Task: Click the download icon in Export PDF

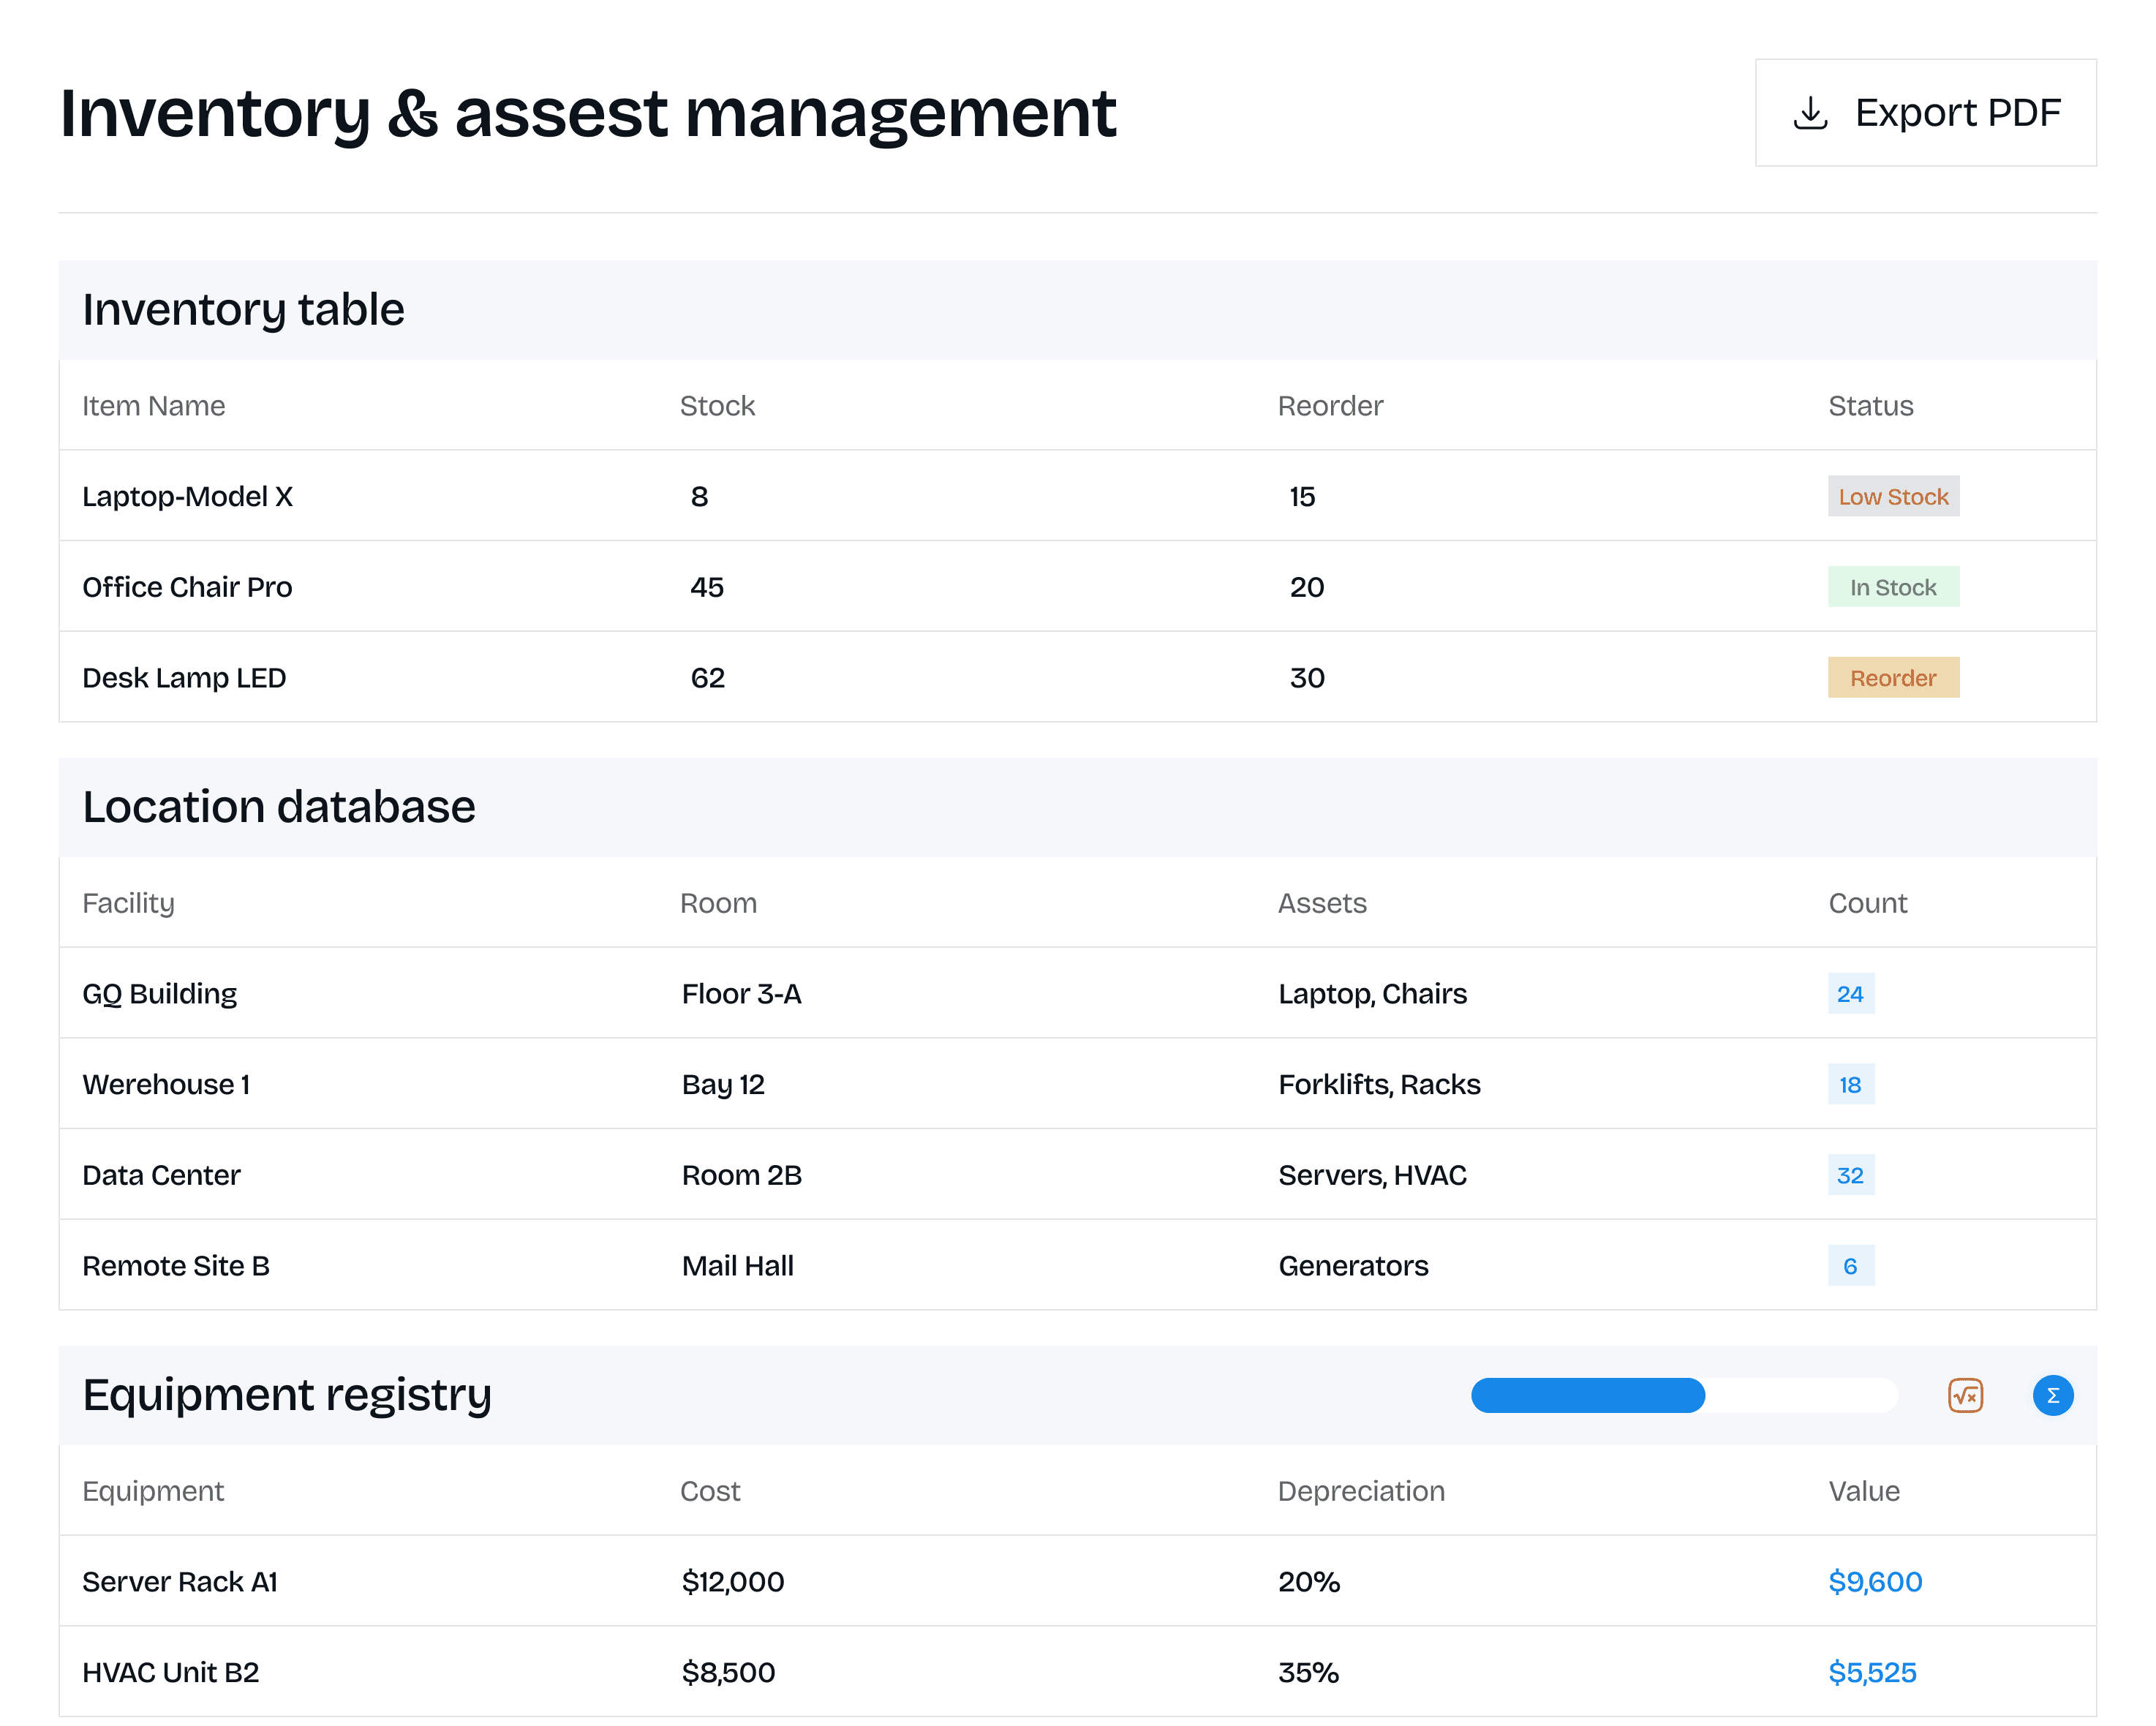Action: click(1810, 113)
